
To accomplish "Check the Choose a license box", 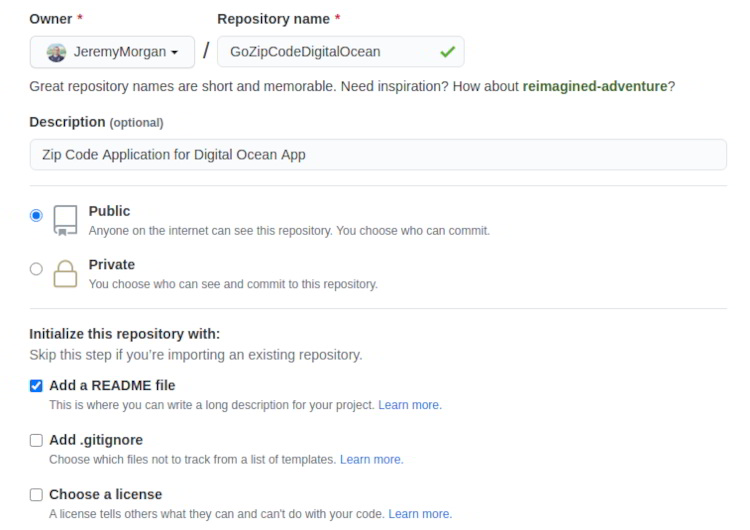I will coord(36,495).
